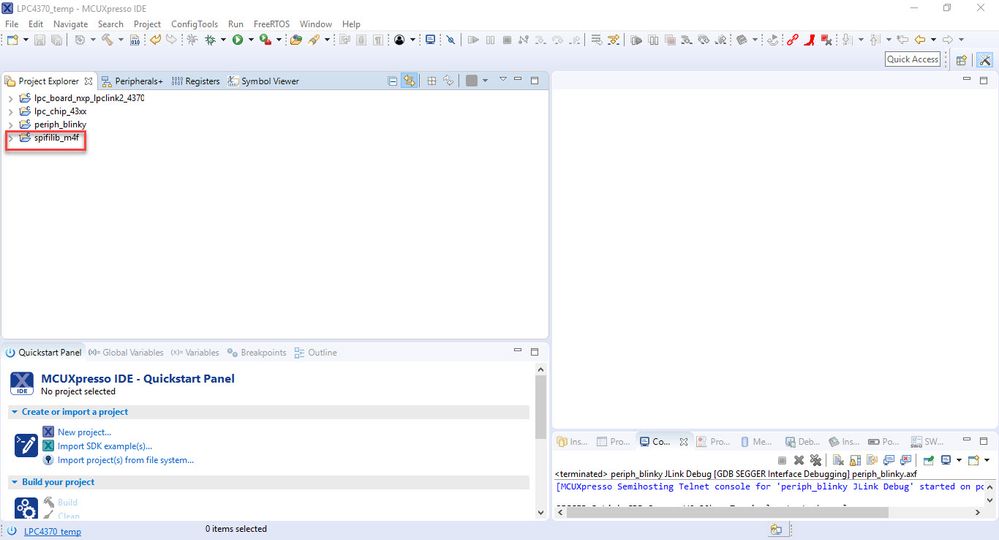Click the red chain link toolbar icon
Screen dimensions: 999x540
pos(792,39)
